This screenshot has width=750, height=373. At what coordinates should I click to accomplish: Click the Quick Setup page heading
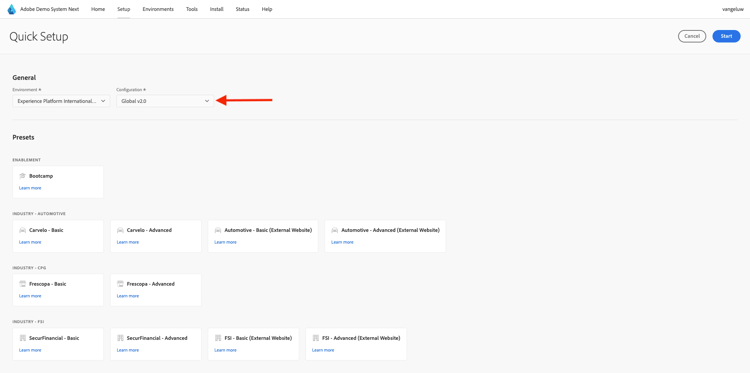point(39,37)
